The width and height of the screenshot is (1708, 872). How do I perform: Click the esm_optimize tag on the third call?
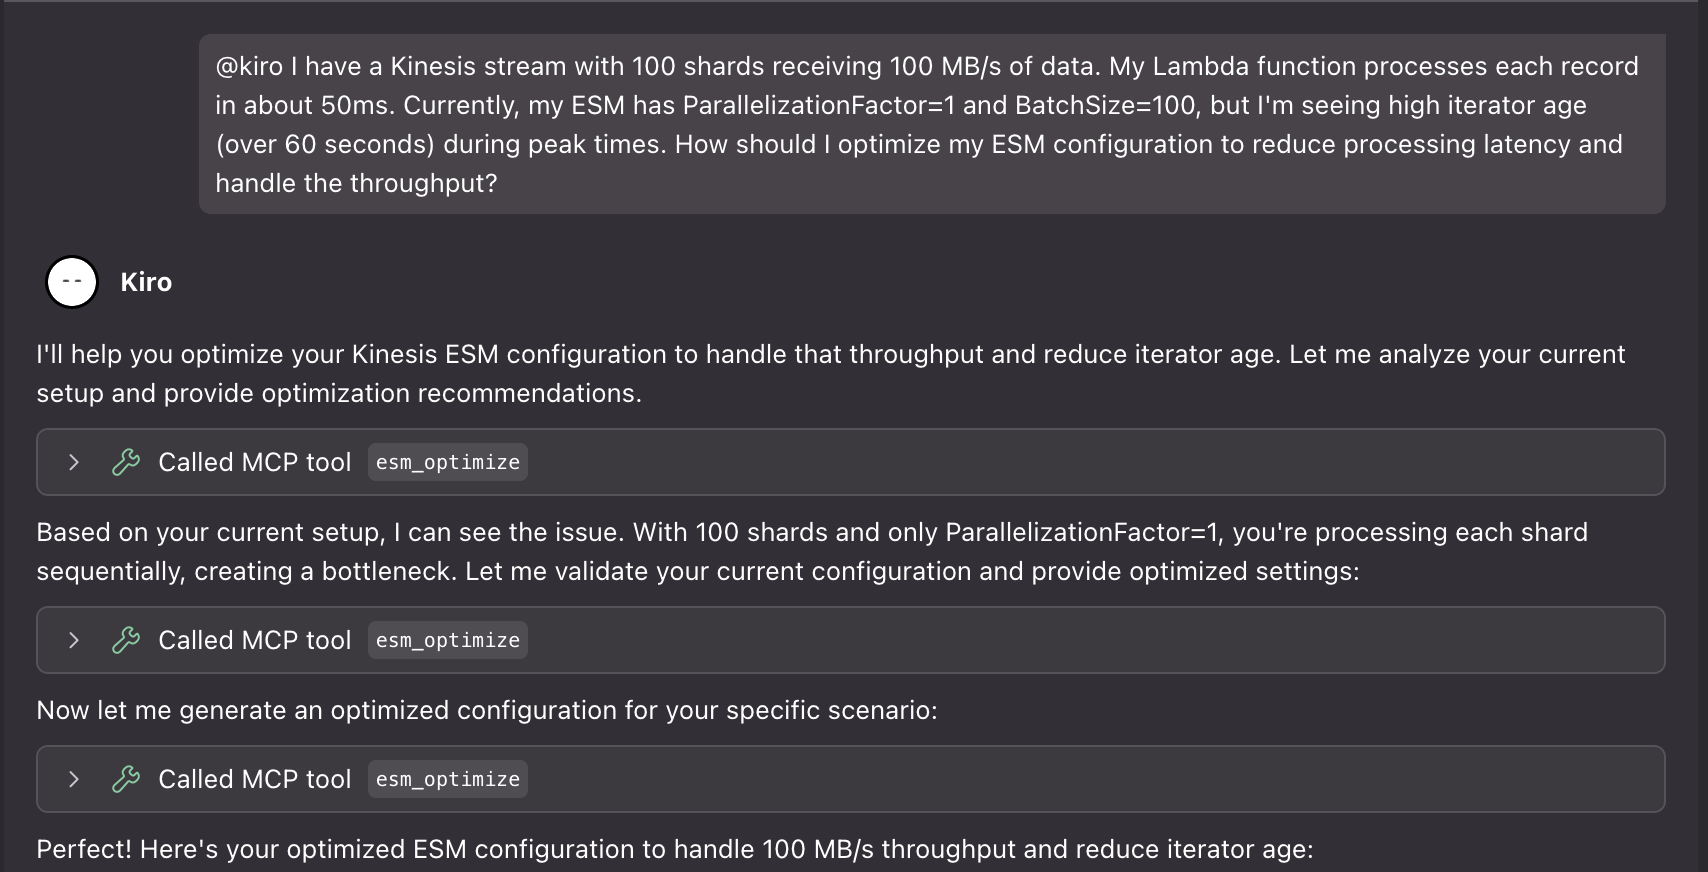tap(447, 779)
